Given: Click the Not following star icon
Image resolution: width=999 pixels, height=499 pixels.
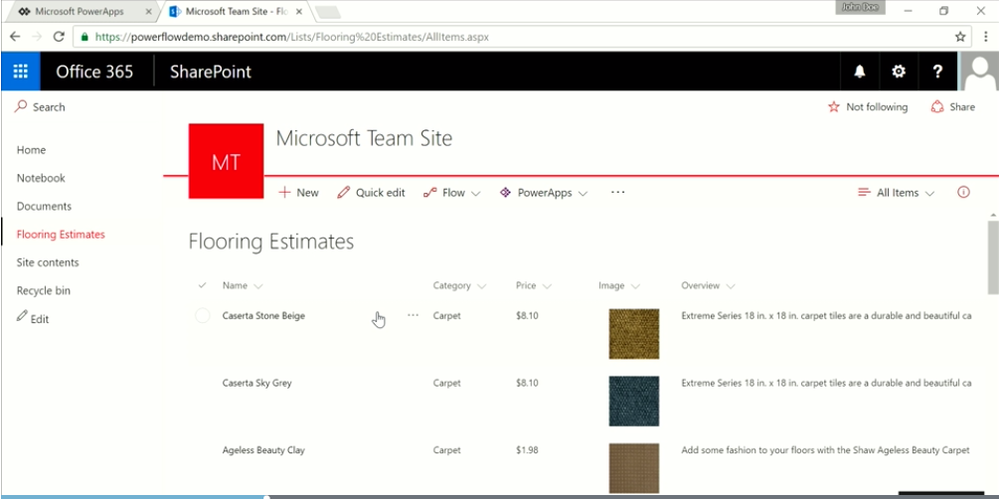Looking at the screenshot, I should click(833, 107).
